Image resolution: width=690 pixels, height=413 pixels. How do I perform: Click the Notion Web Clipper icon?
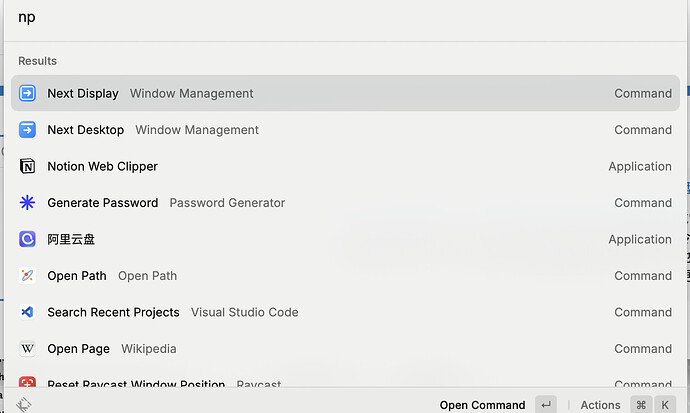(27, 166)
